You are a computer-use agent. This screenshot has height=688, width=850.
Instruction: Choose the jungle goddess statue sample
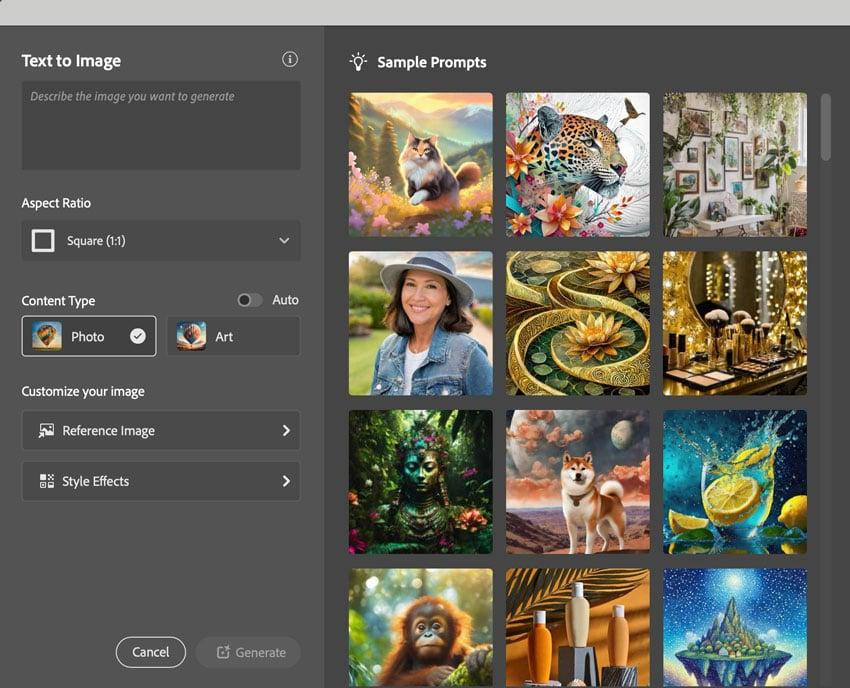click(x=421, y=482)
